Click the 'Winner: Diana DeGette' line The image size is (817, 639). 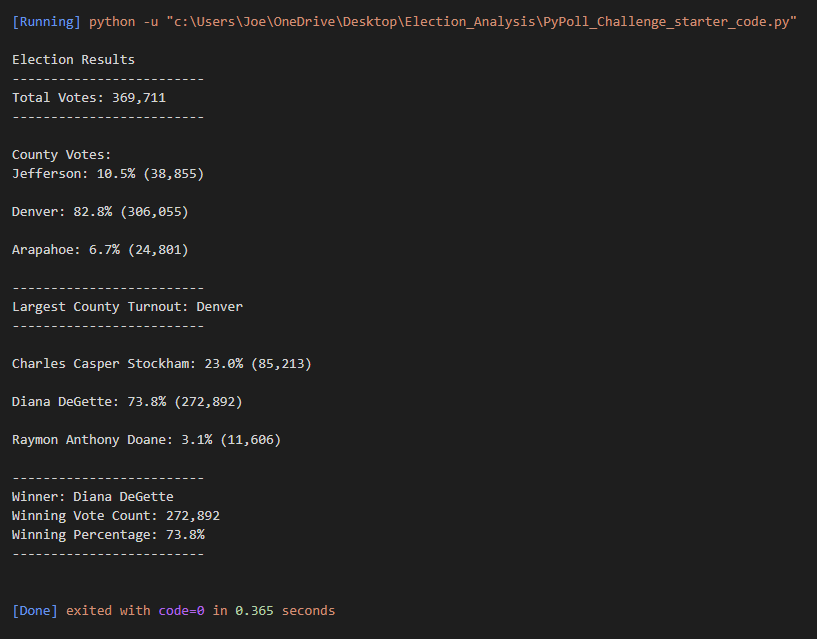point(93,497)
